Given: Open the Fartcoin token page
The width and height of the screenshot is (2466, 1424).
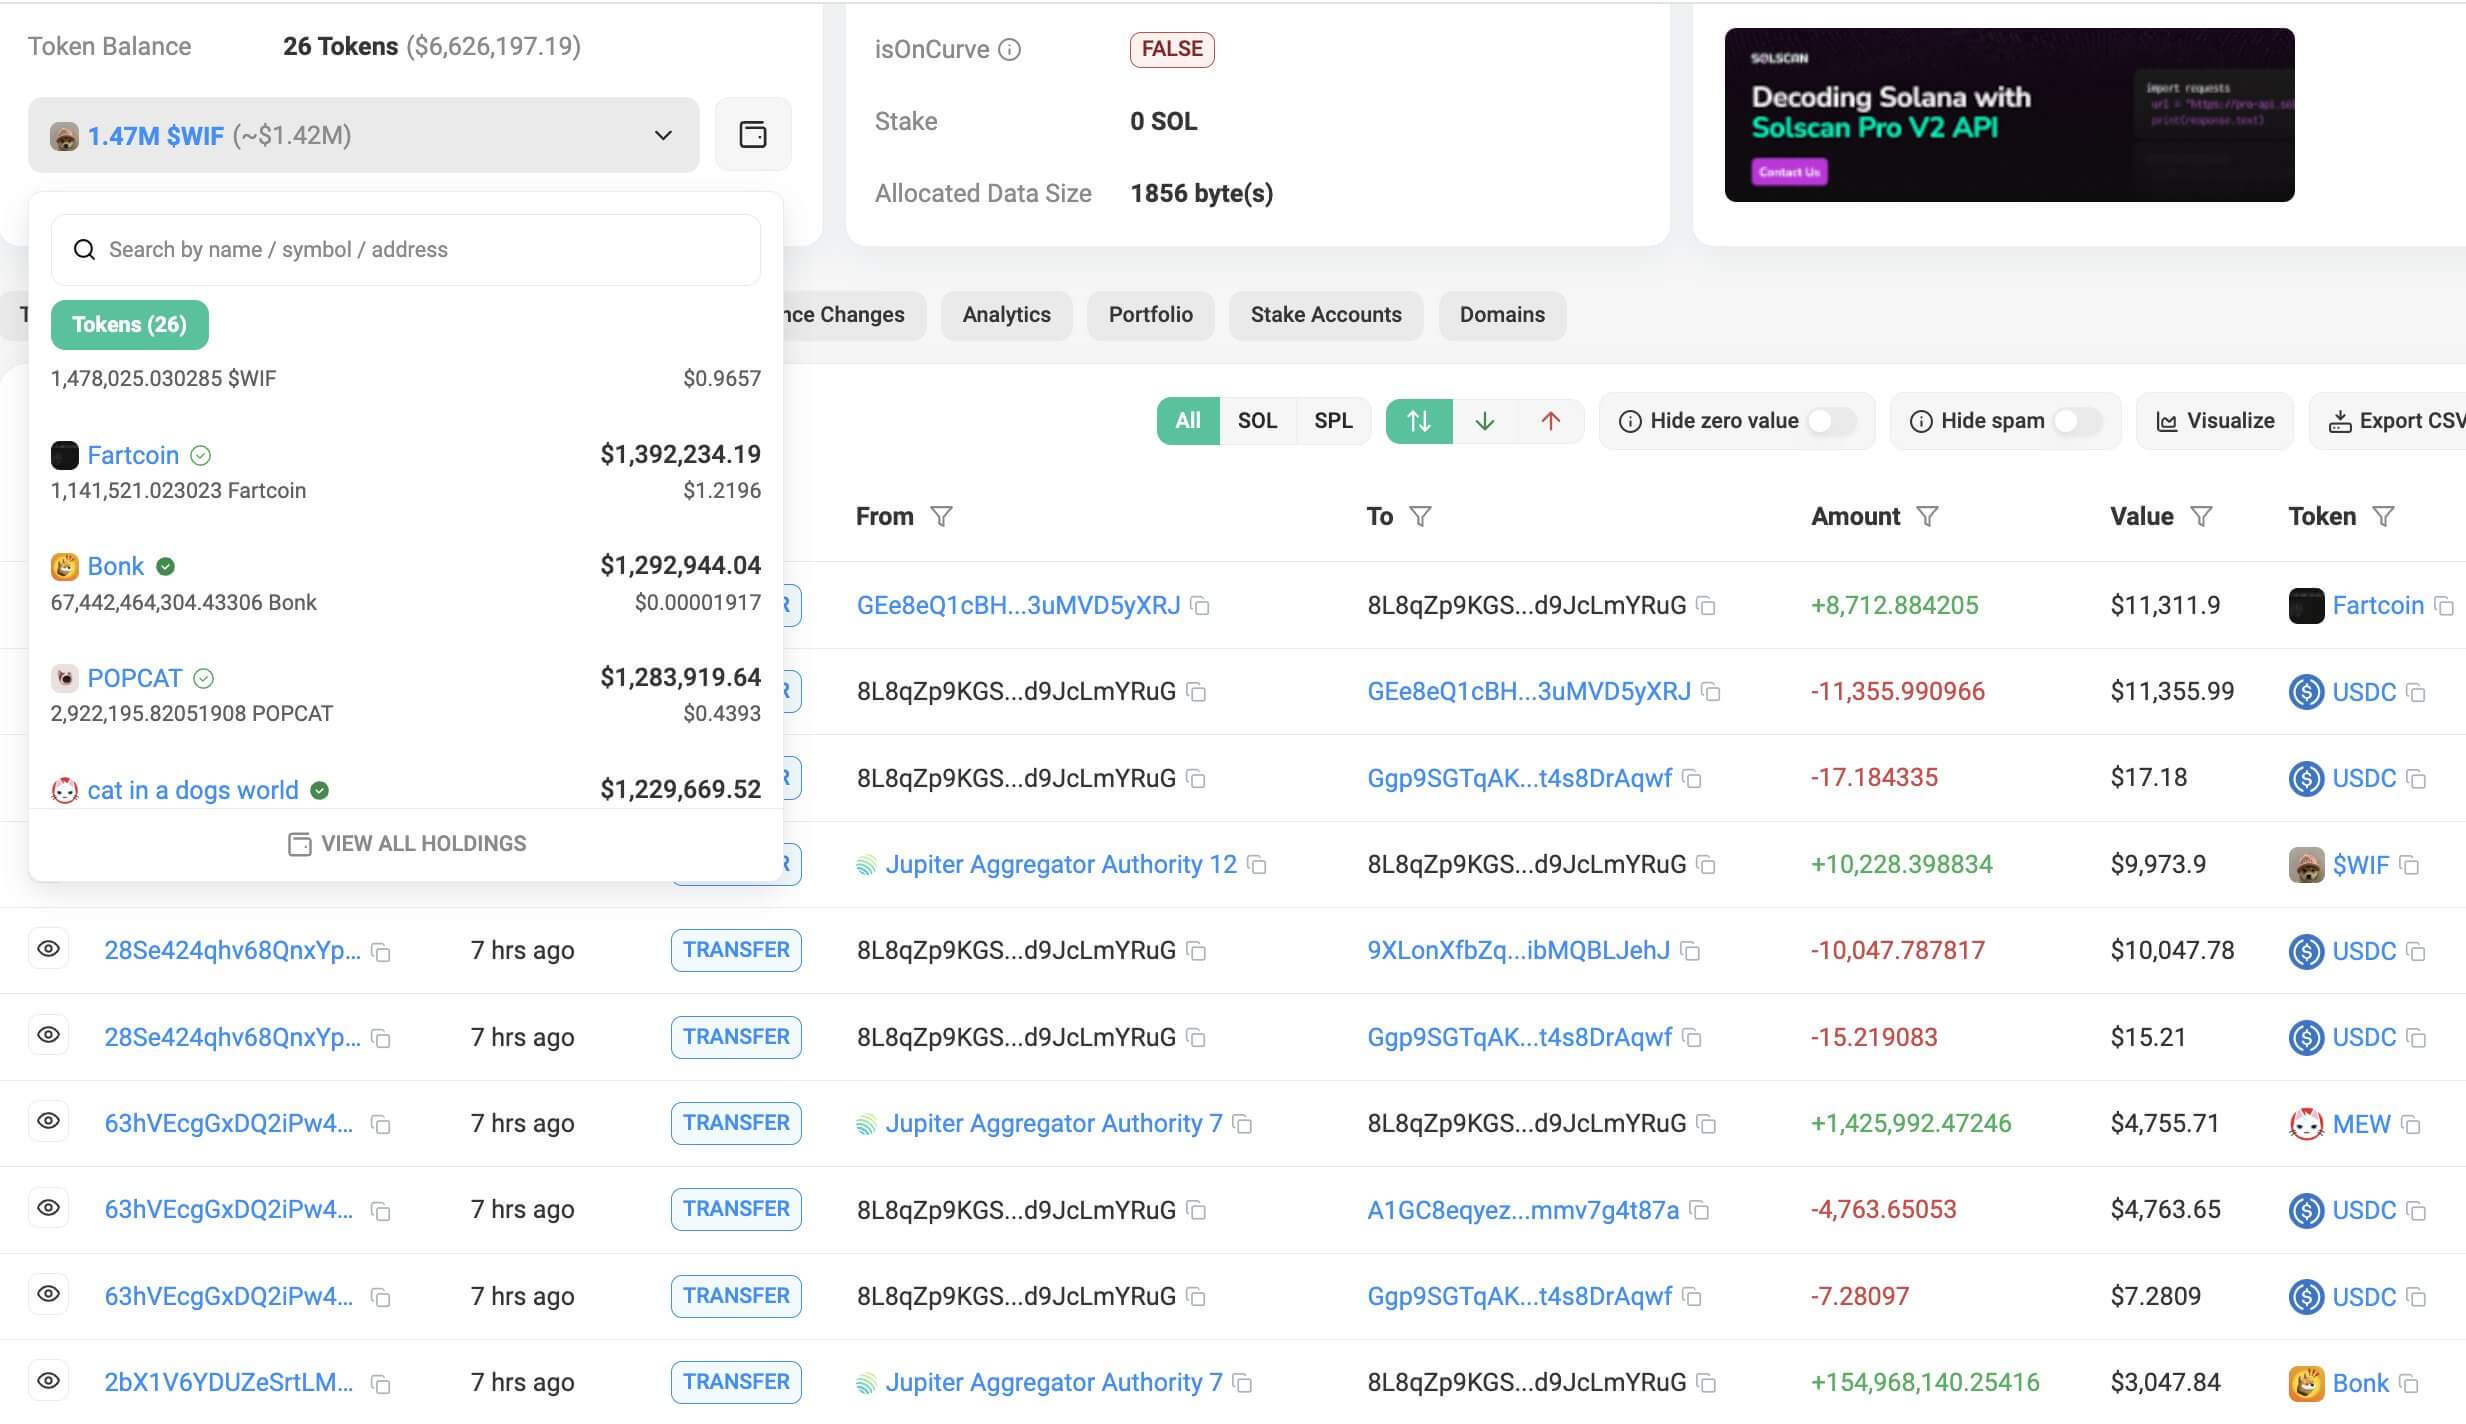Looking at the screenshot, I should [133, 454].
